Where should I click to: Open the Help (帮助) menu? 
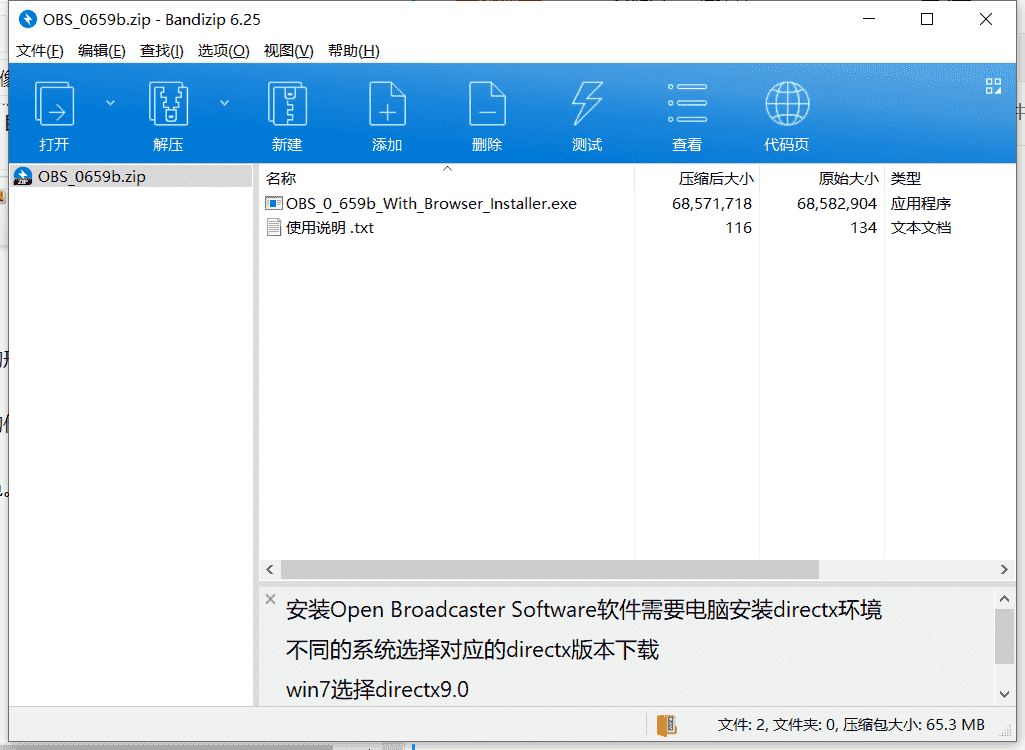coord(354,51)
